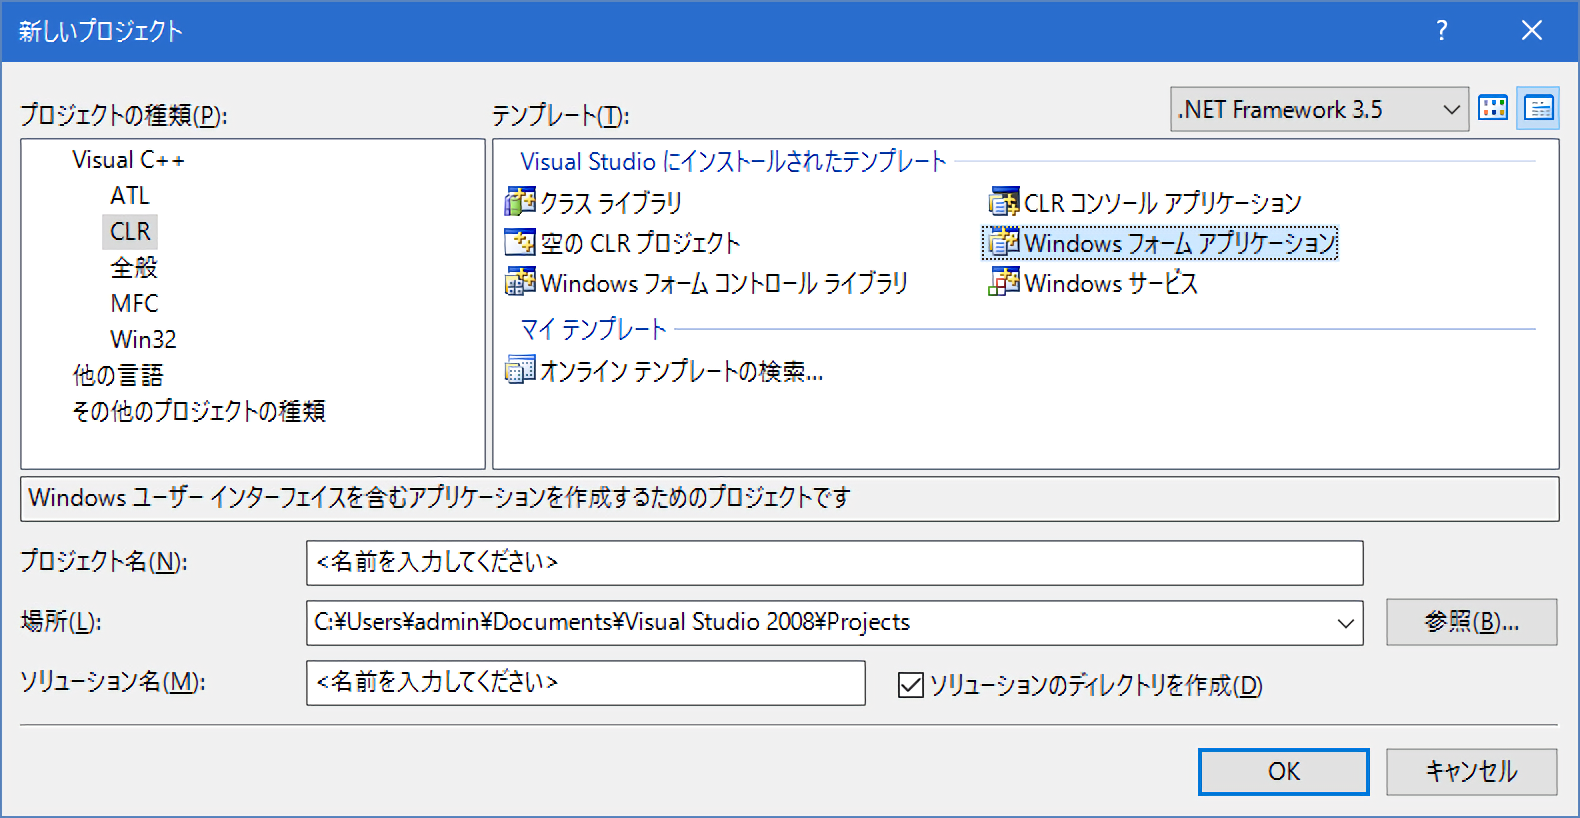Select the Windows サービス template icon
The image size is (1580, 818).
point(1003,282)
